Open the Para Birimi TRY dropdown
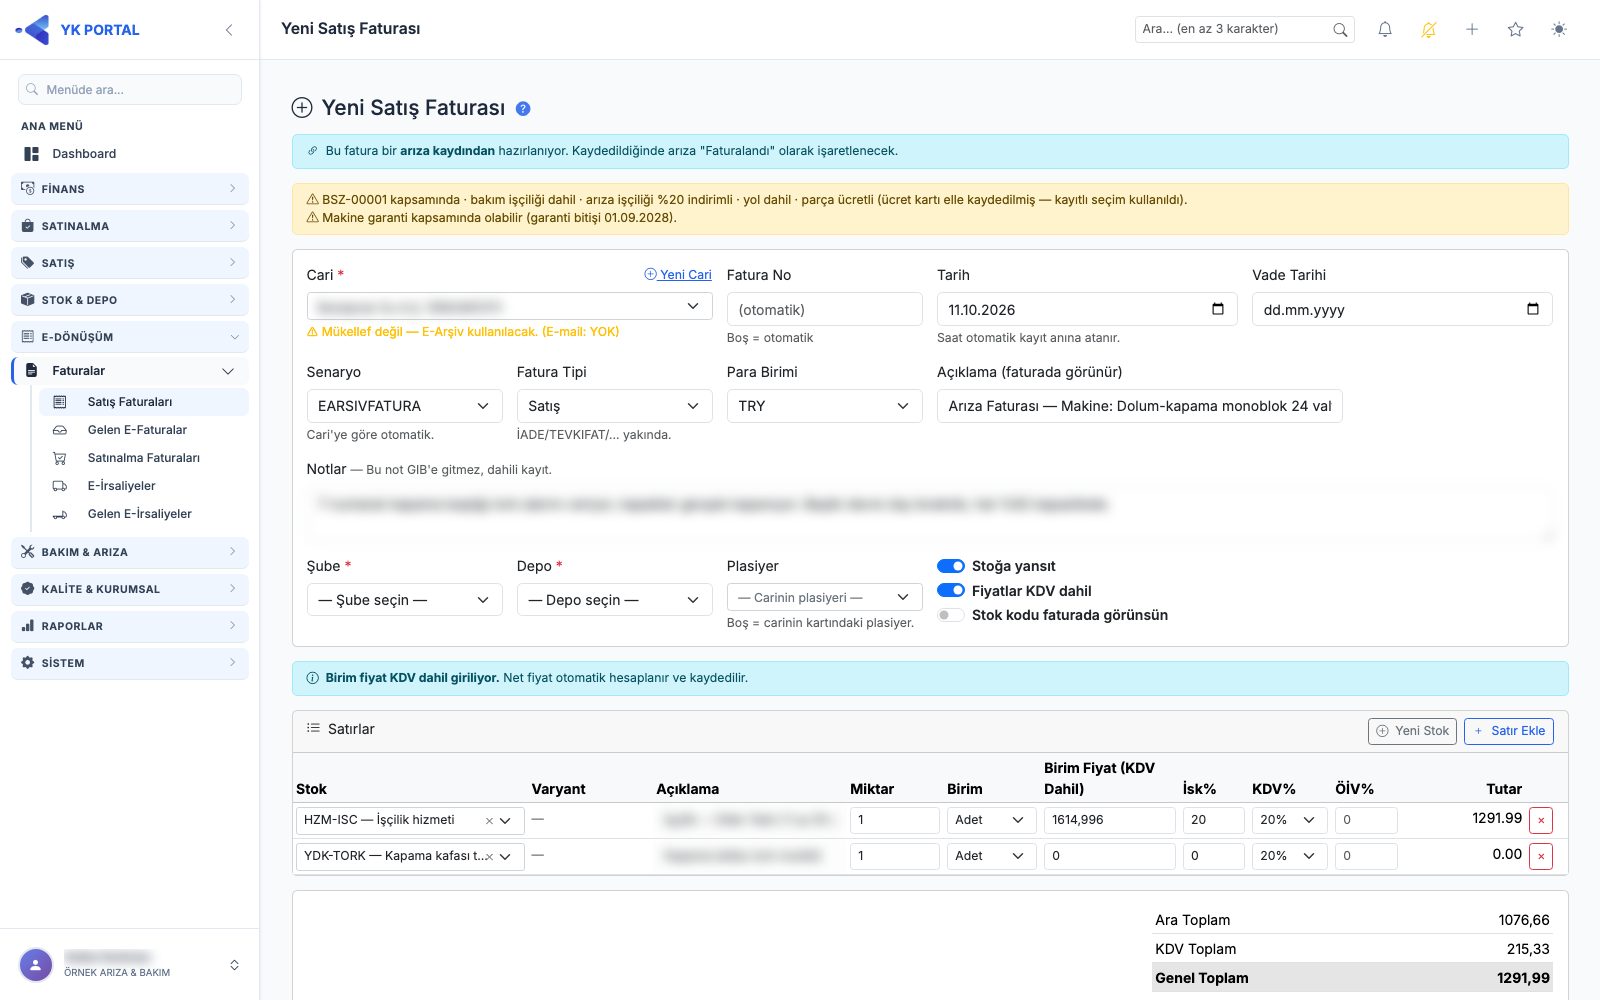 (x=824, y=406)
